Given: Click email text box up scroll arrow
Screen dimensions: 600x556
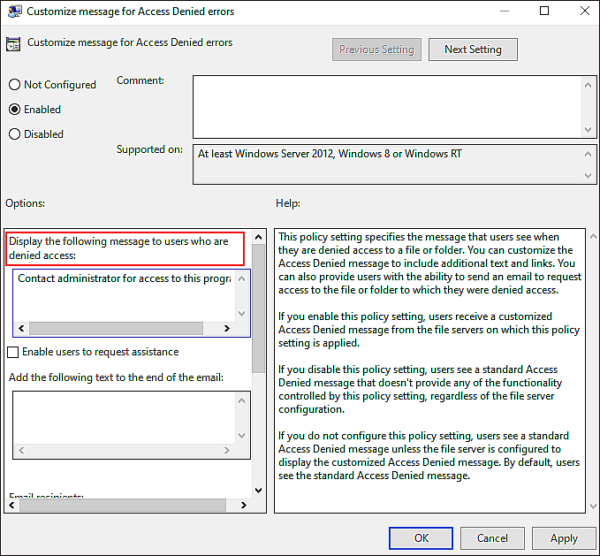Looking at the screenshot, I should pyautogui.click(x=242, y=401).
